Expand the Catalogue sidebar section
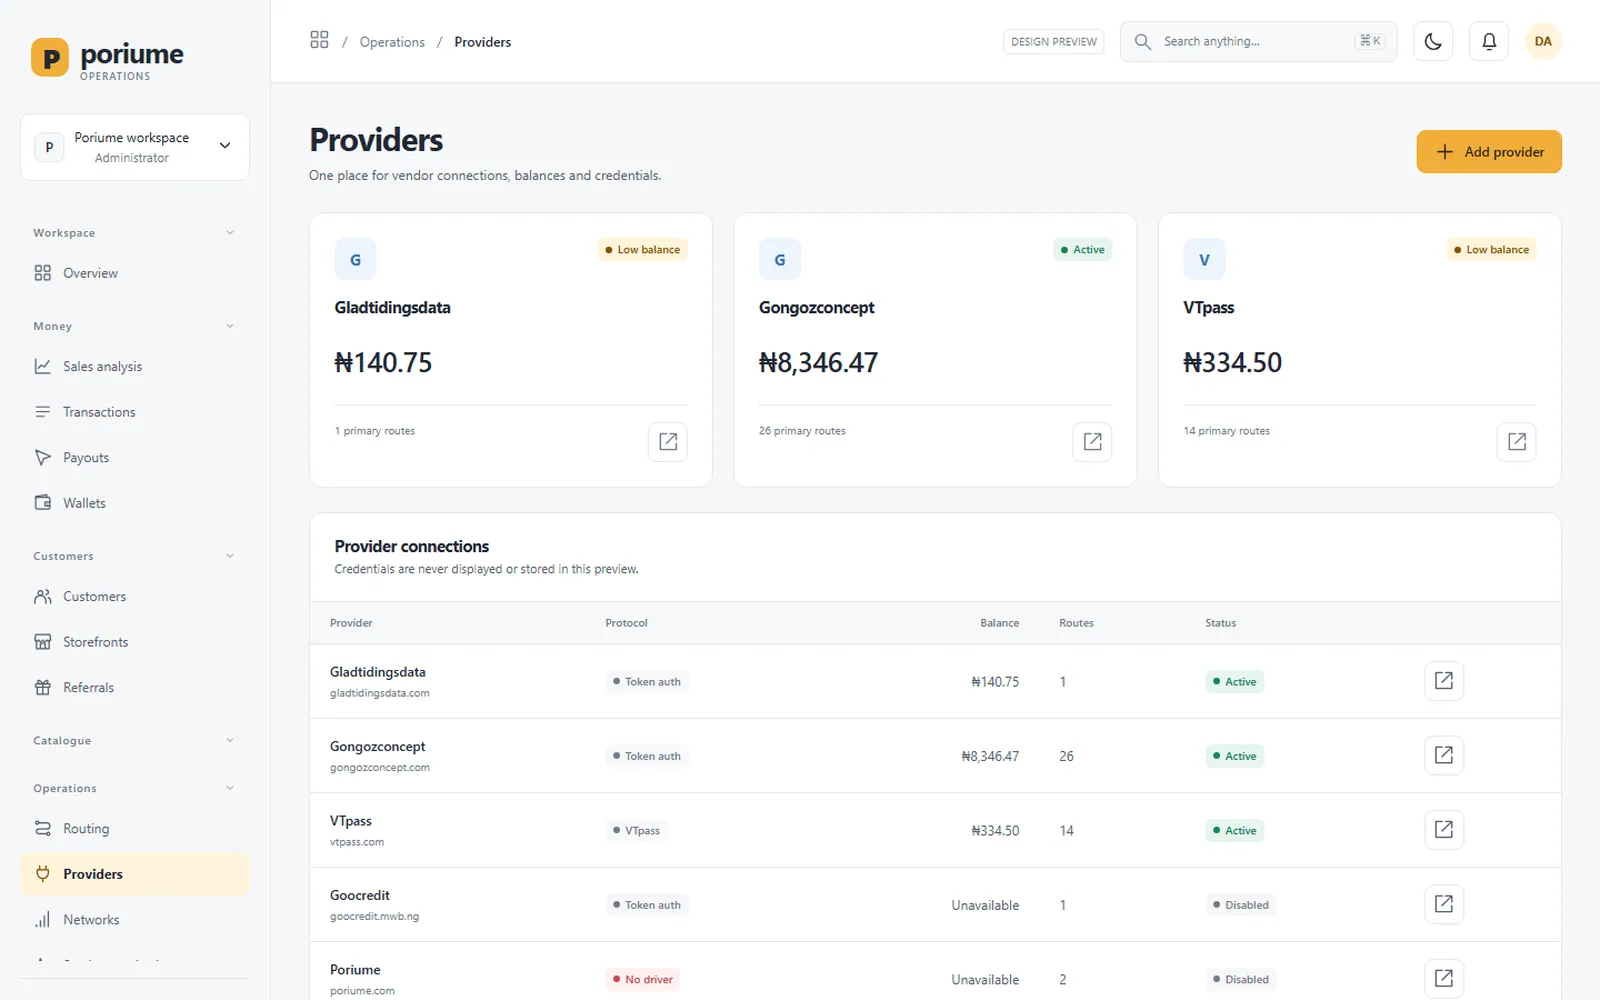 [134, 741]
